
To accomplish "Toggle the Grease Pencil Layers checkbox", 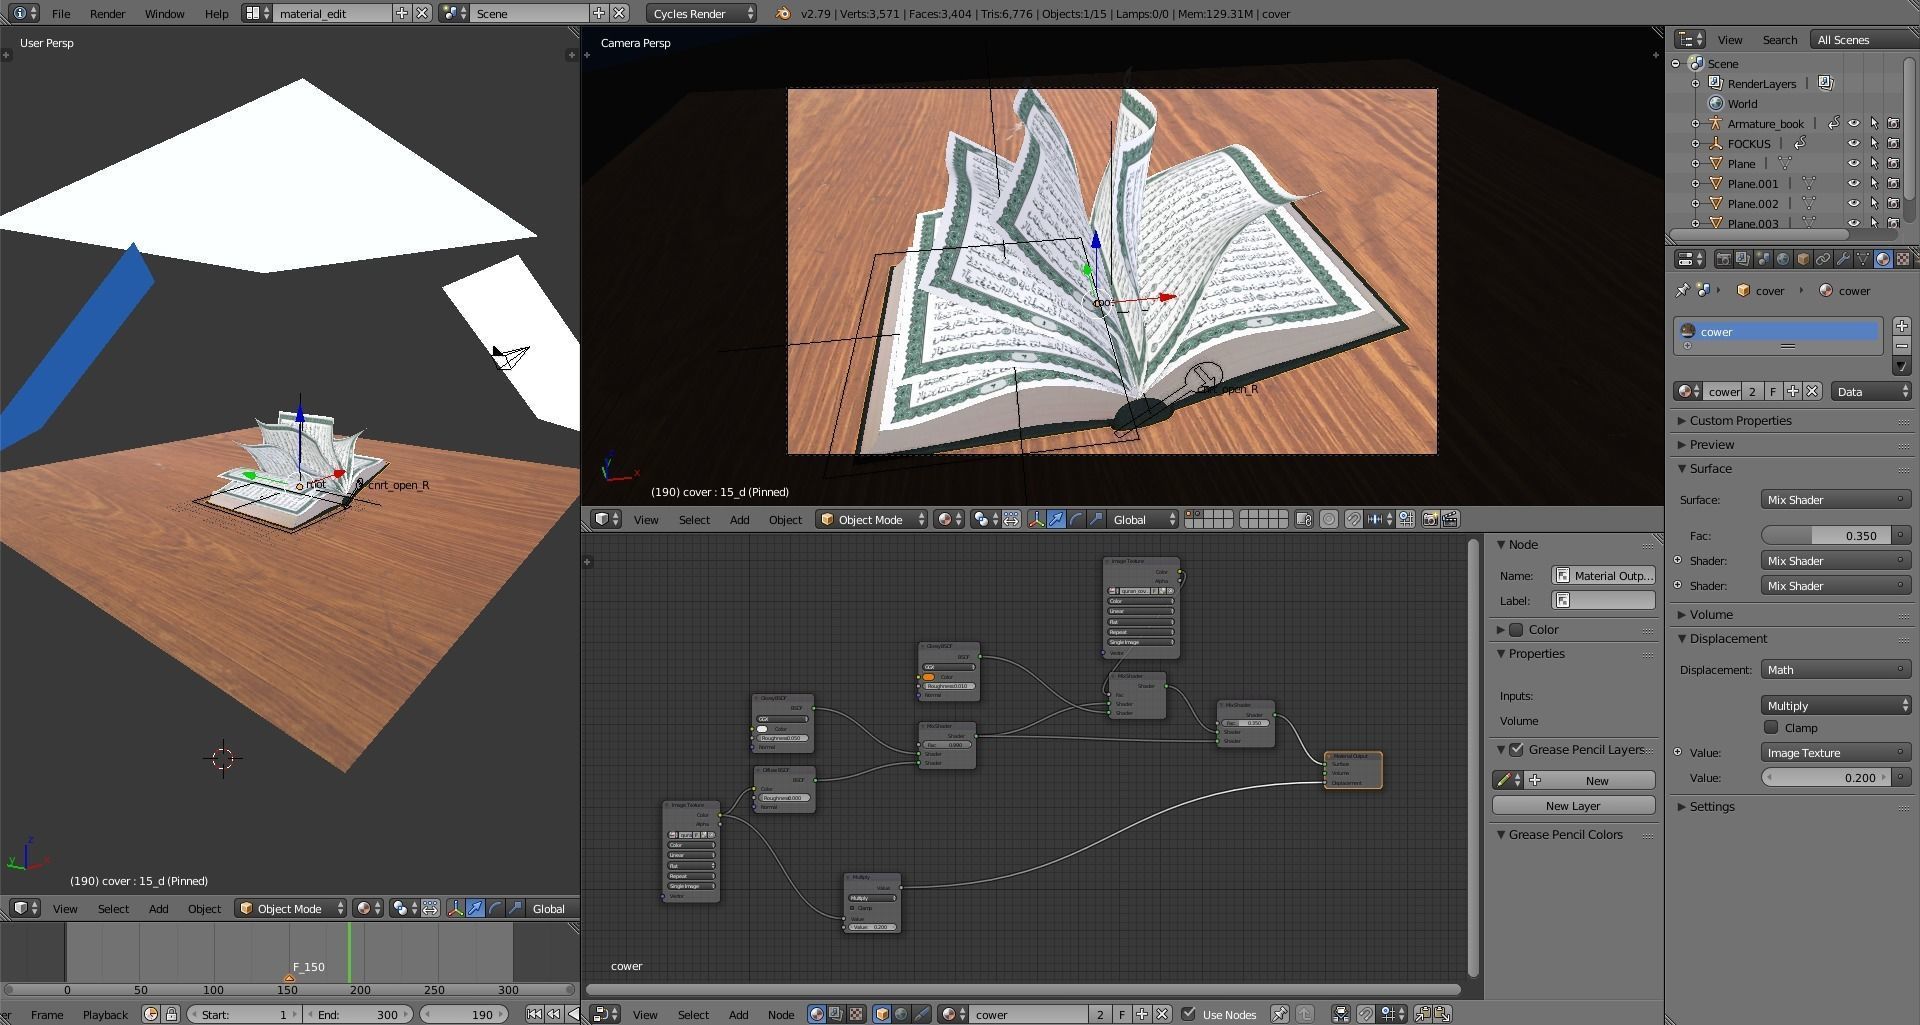I will (1517, 749).
